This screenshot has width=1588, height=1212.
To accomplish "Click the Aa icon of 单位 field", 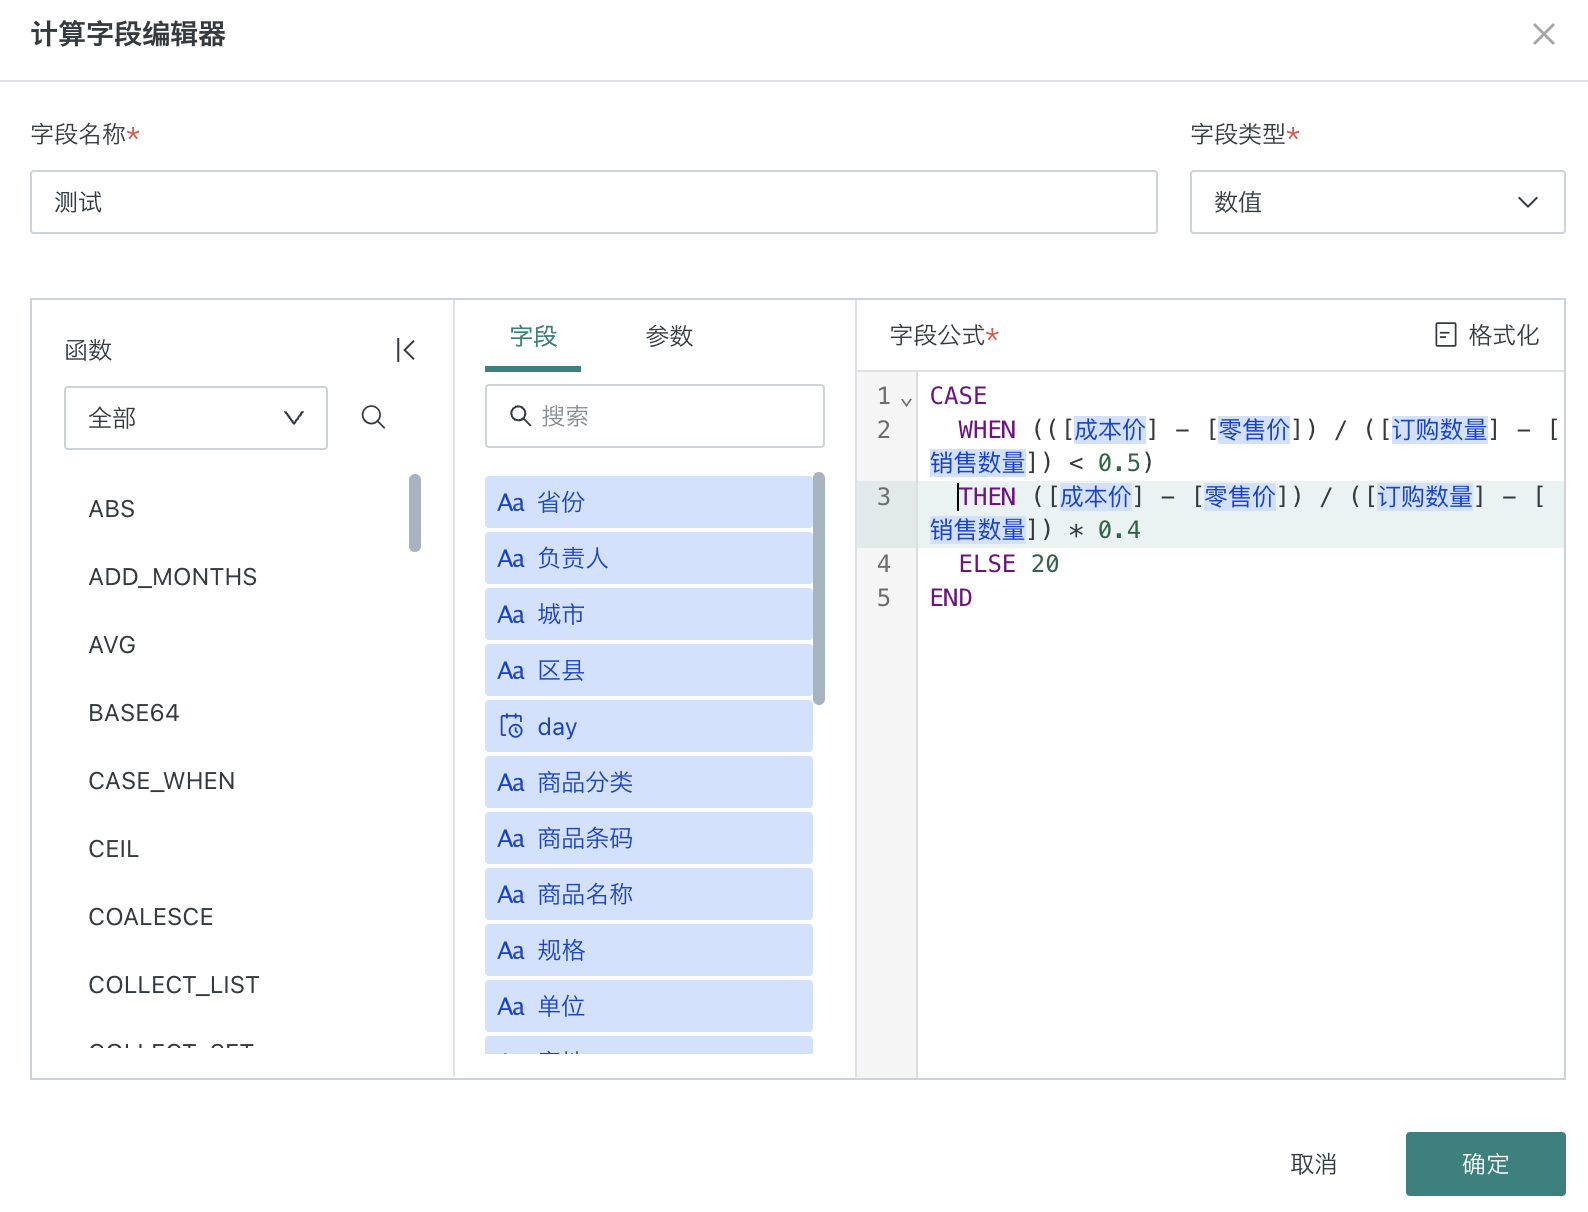I will [511, 1007].
